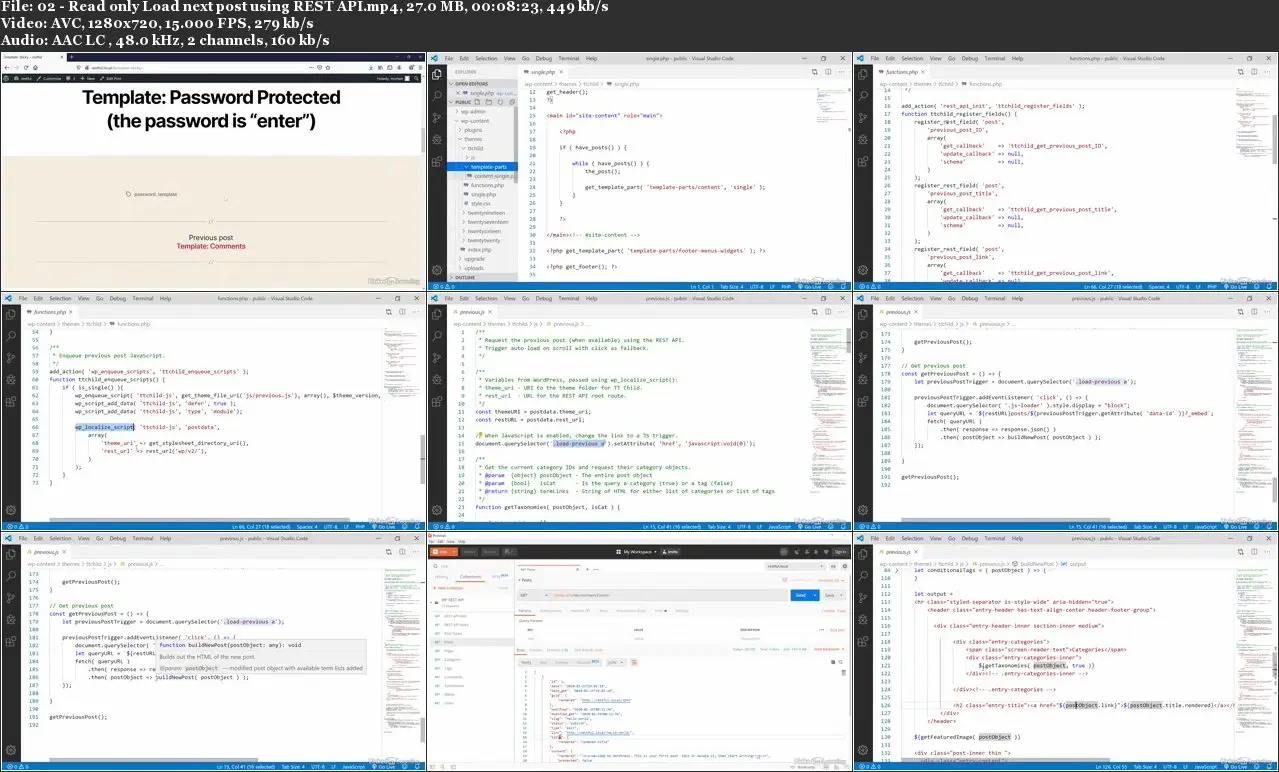Follow the 'Template: Comments' previous post link
1279x772 pixels.
[x=211, y=246]
